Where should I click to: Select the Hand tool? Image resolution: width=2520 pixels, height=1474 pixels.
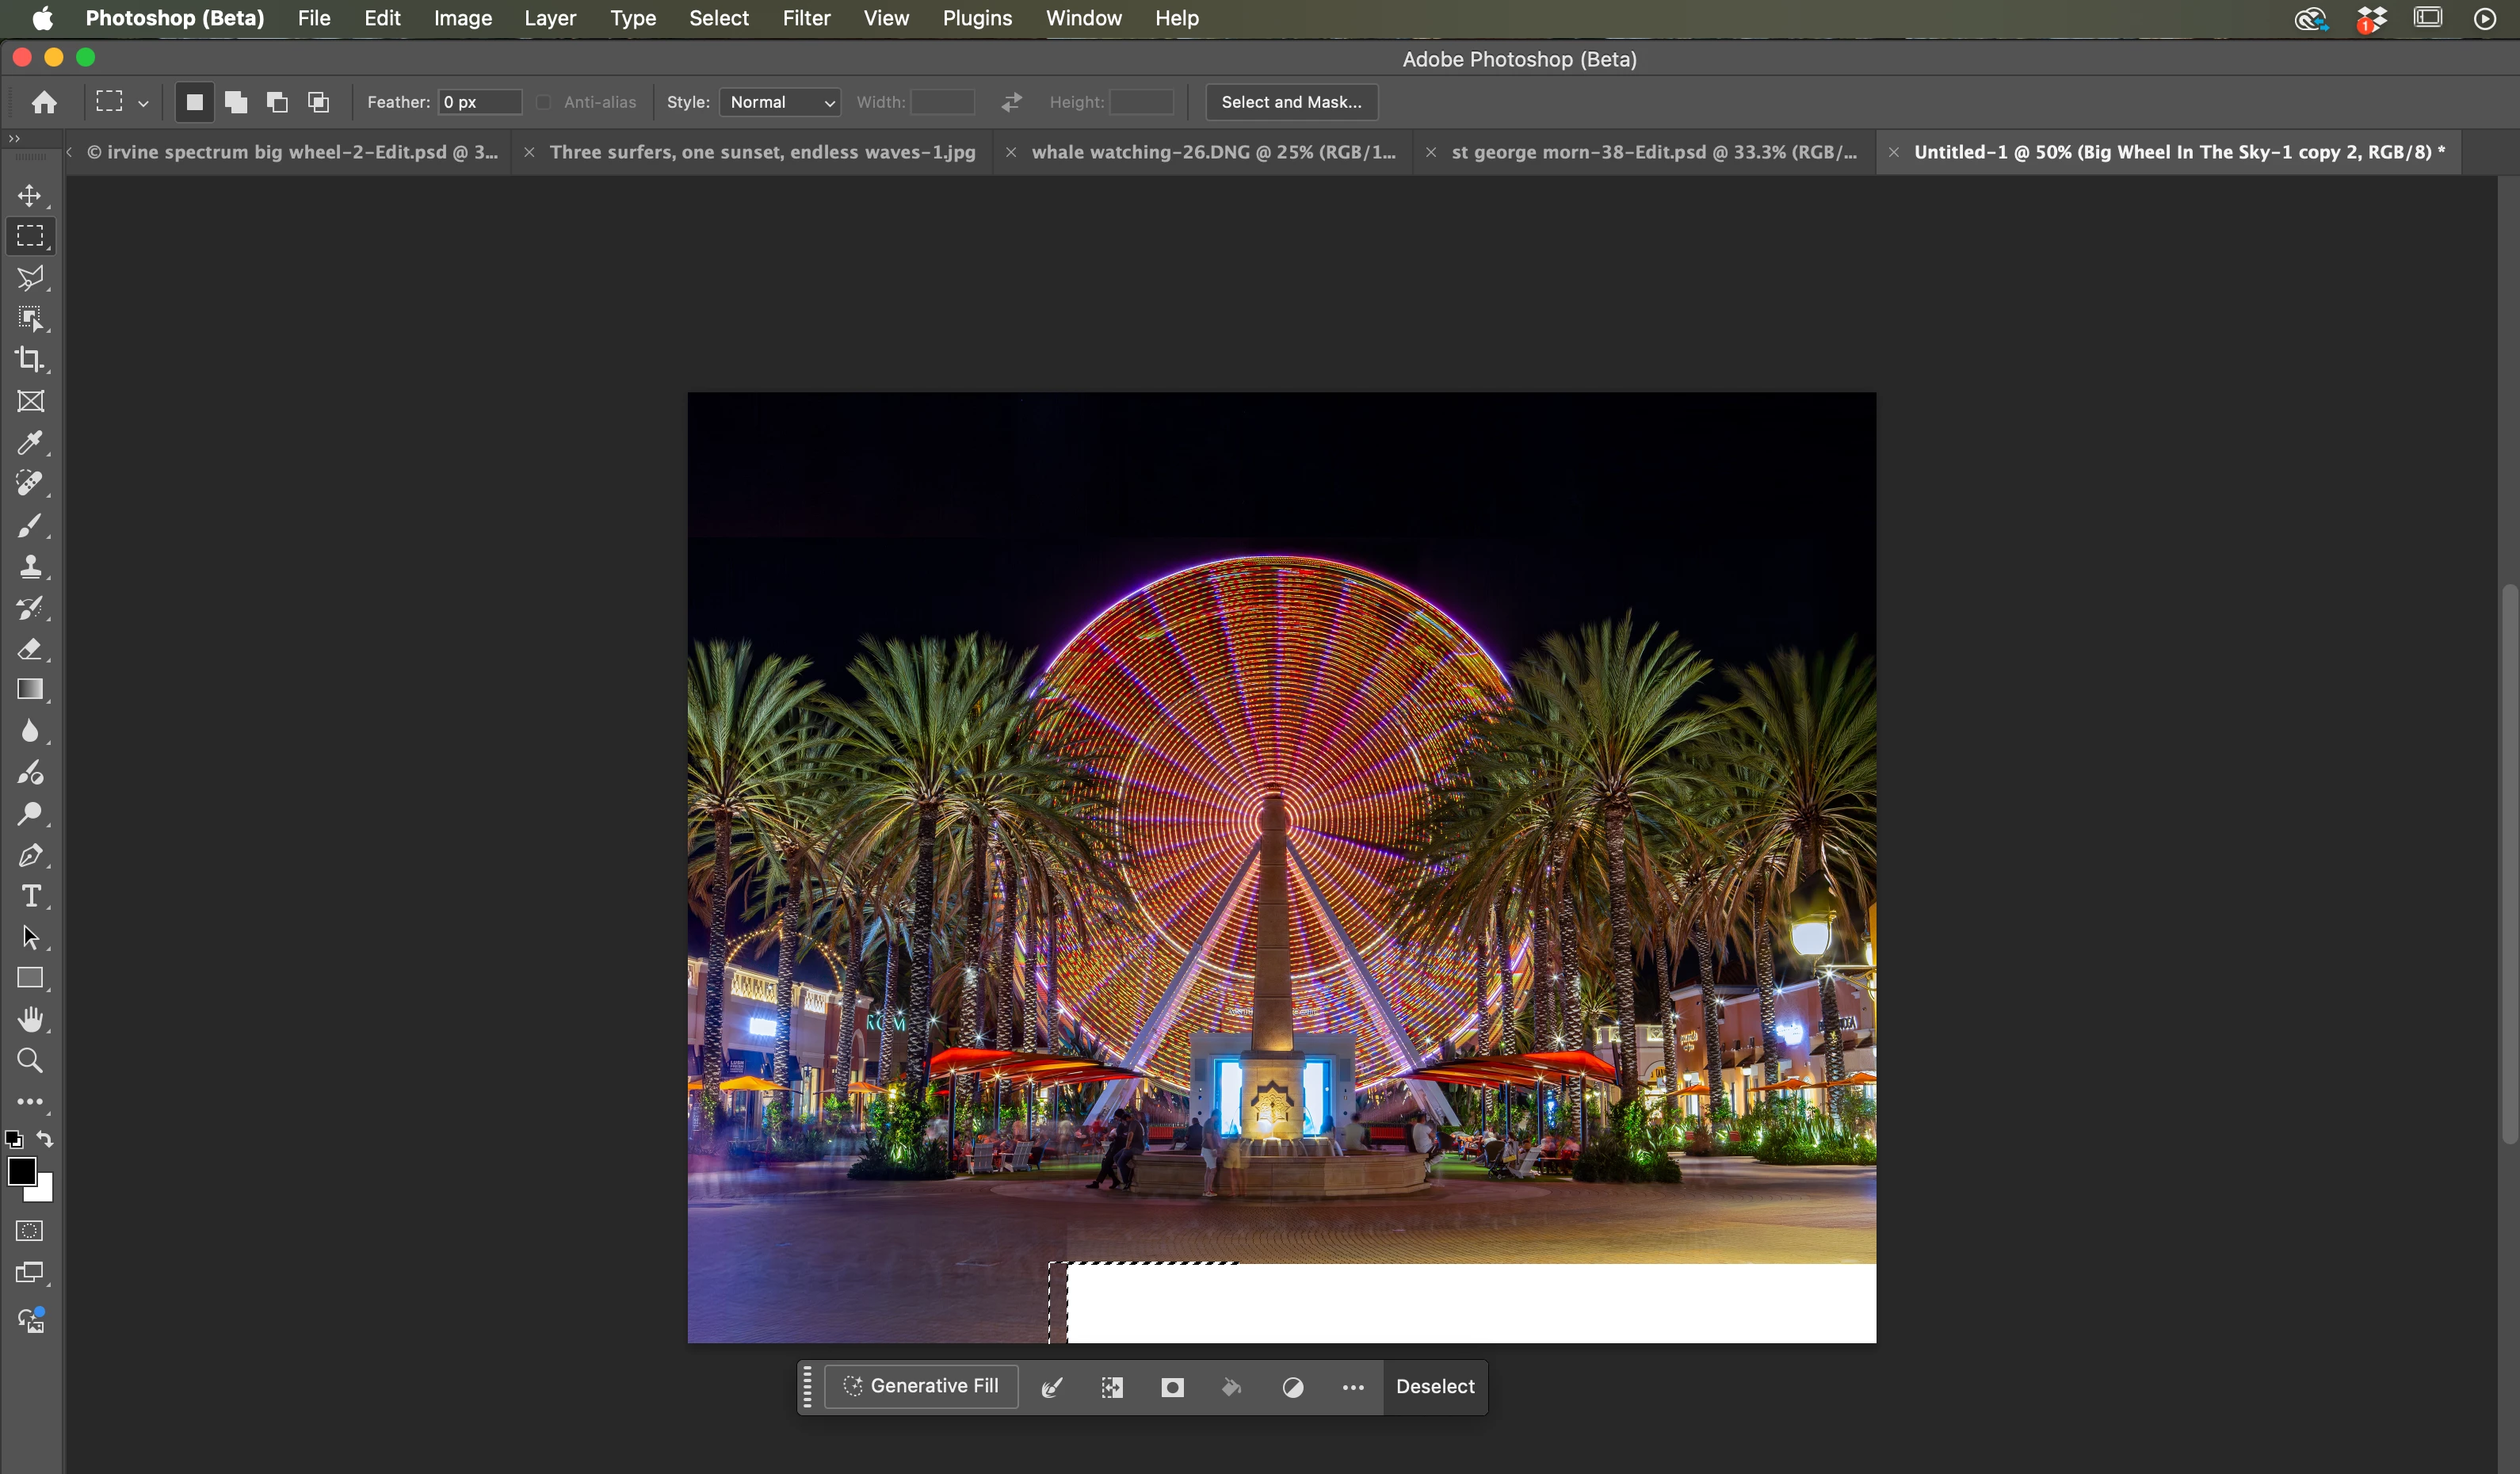coord(30,1019)
